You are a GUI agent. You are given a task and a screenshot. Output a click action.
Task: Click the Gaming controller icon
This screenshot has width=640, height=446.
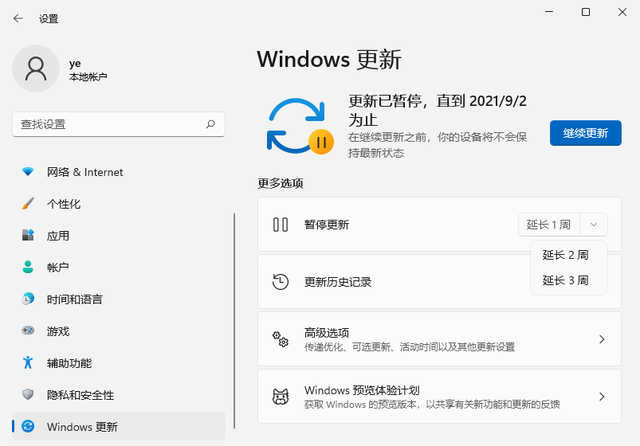[28, 330]
